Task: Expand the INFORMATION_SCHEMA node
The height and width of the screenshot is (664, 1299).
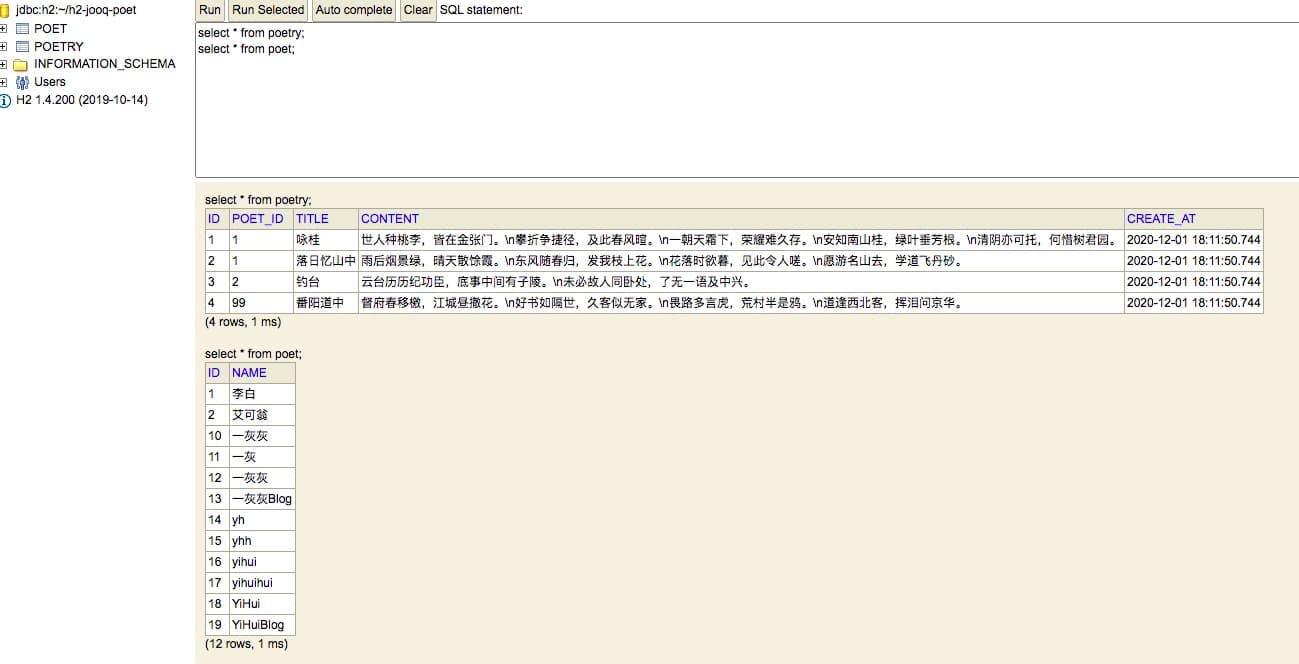Action: click(x=4, y=65)
